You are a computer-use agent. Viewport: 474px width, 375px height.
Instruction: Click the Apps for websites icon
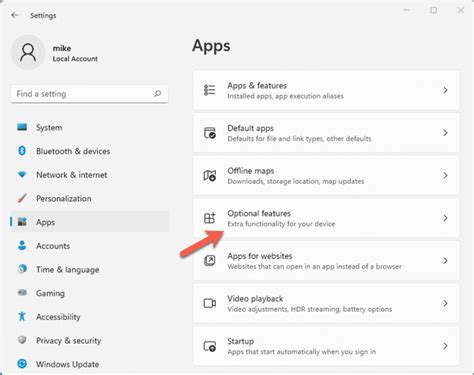click(x=210, y=261)
